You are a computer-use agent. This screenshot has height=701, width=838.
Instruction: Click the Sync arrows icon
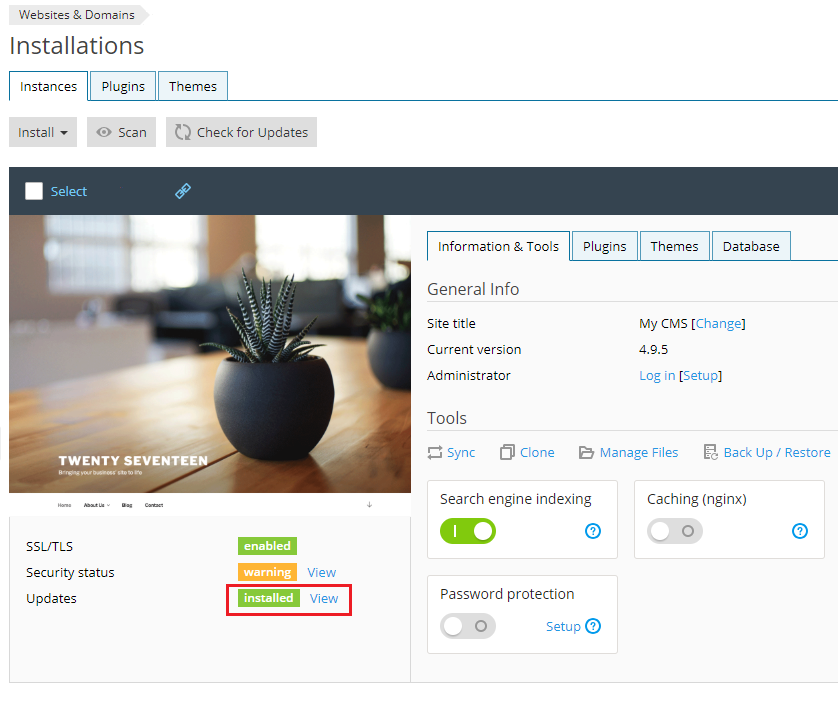[x=435, y=453]
